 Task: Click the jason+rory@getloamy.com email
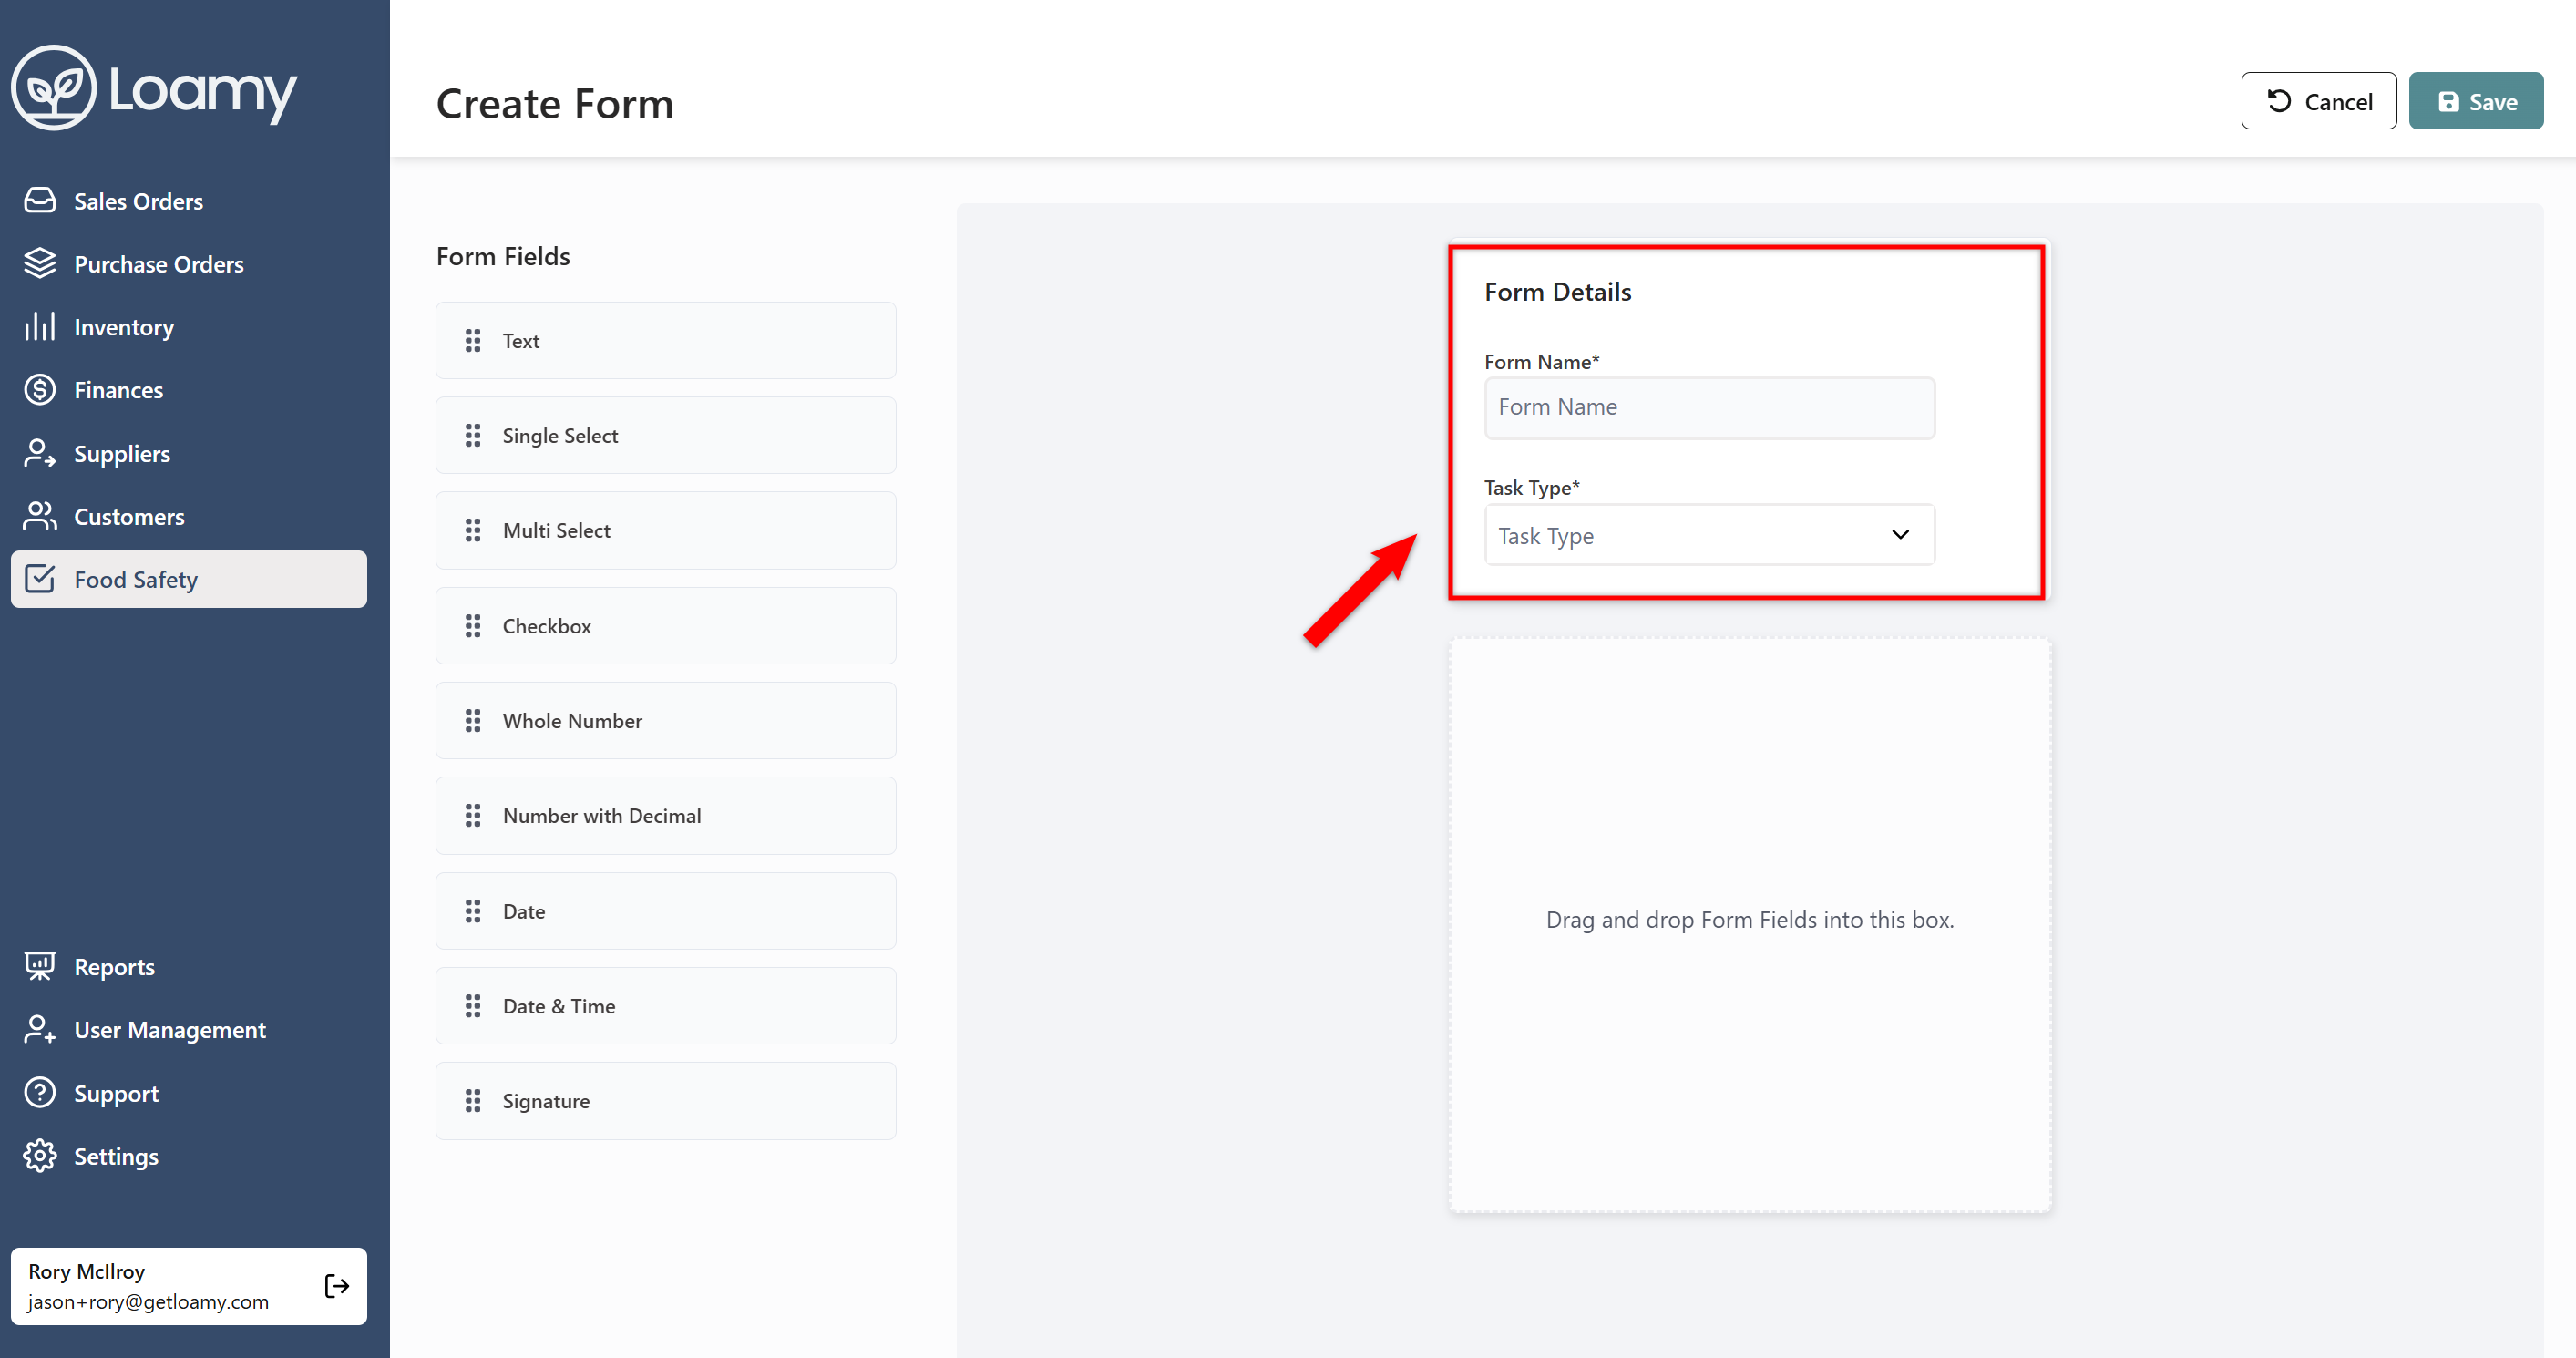pyautogui.click(x=148, y=1302)
